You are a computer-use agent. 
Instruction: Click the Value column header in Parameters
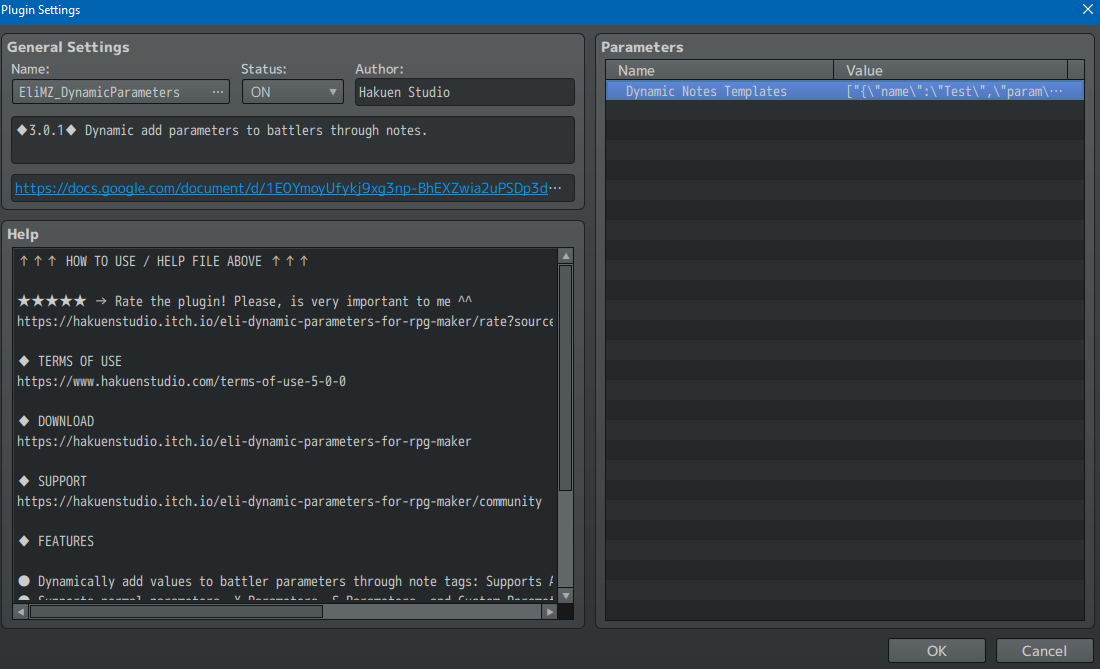tap(951, 70)
